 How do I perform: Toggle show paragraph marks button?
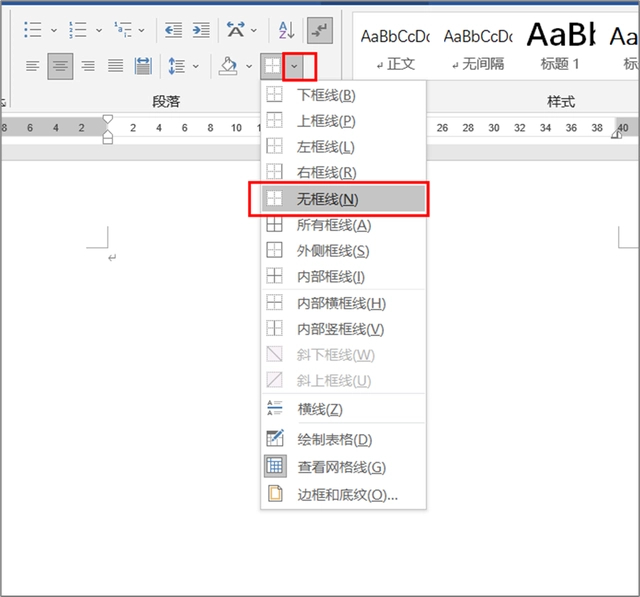coord(320,30)
